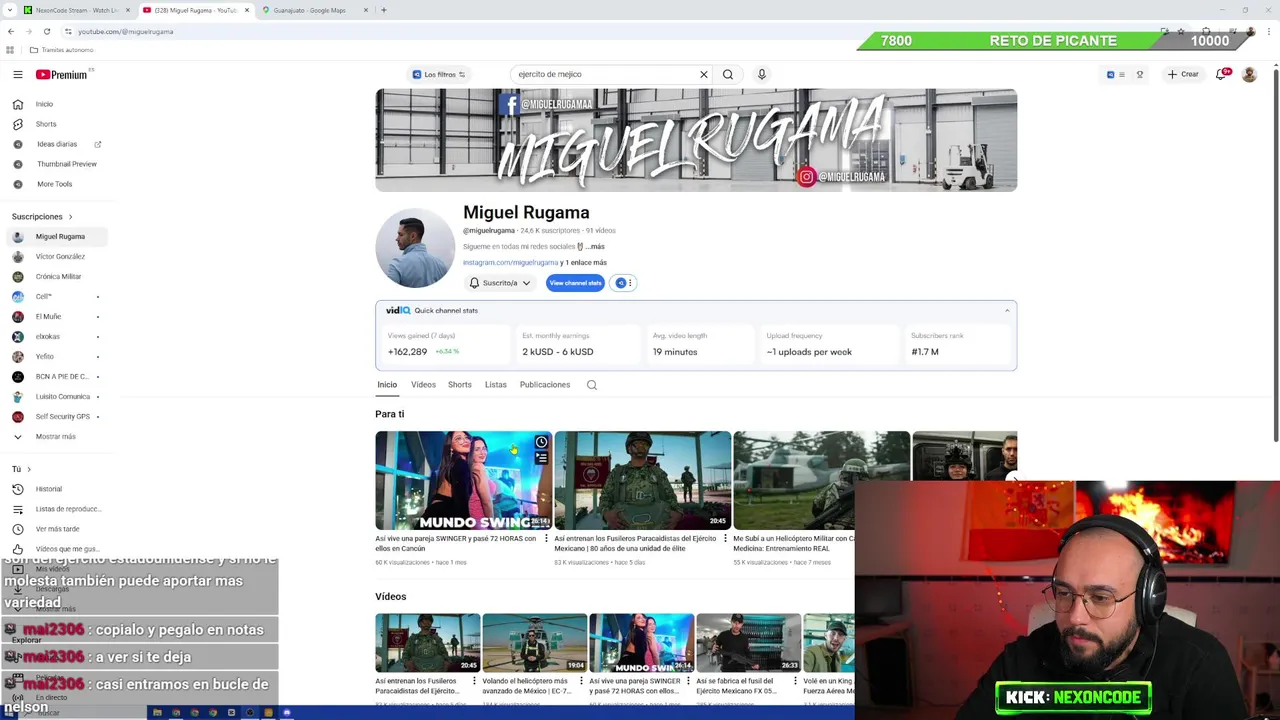Switch to the Shorts channel tab
Viewport: 1280px width, 720px height.
pyautogui.click(x=459, y=385)
